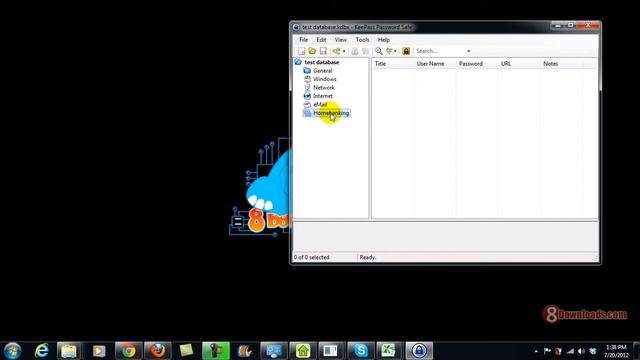Screen dimensions: 640x360
Task: Open the Help menu
Action: coord(384,40)
